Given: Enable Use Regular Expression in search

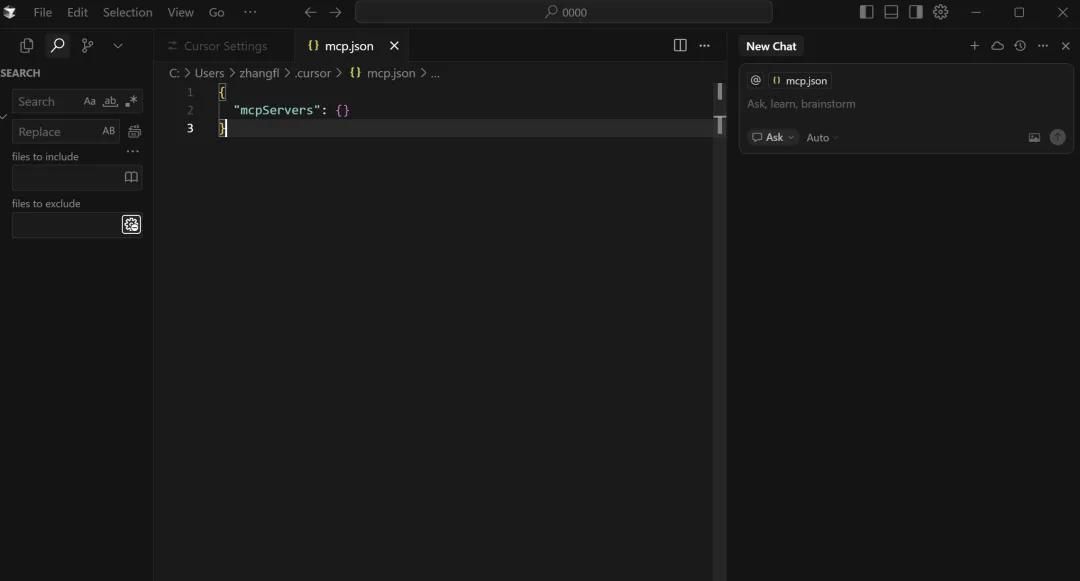Looking at the screenshot, I should [131, 102].
